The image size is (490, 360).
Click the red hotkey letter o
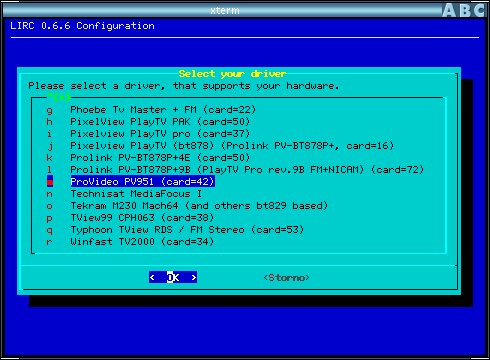click(x=50, y=206)
